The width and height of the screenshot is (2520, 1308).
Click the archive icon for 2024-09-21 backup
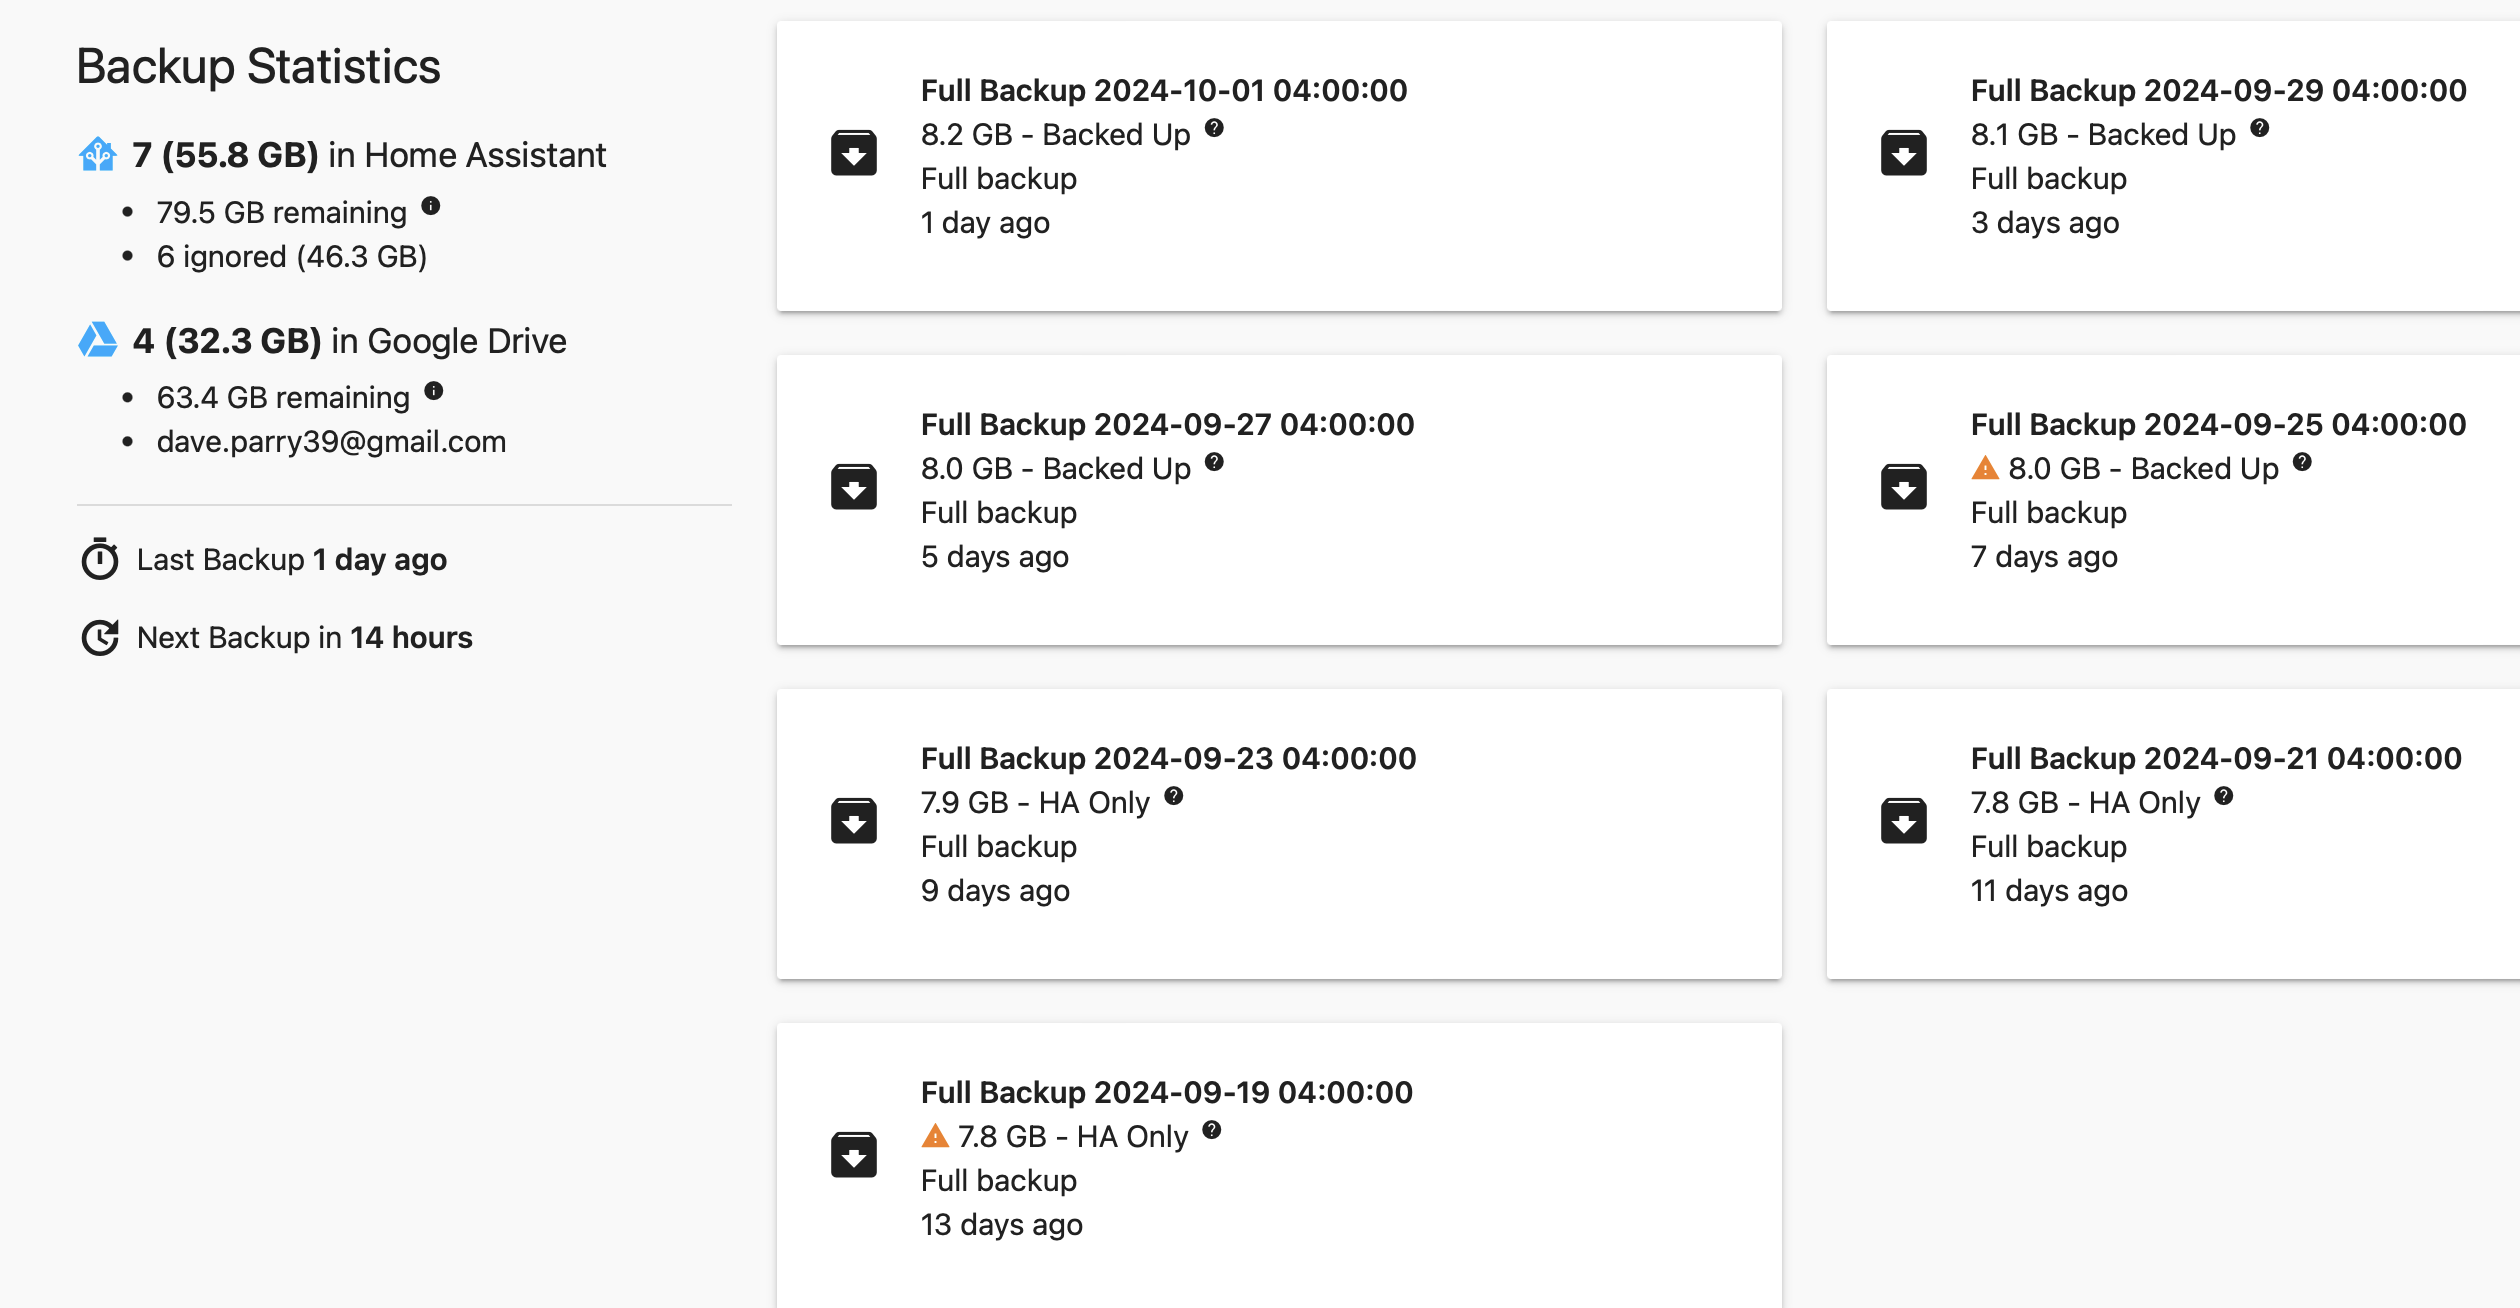pyautogui.click(x=1903, y=821)
